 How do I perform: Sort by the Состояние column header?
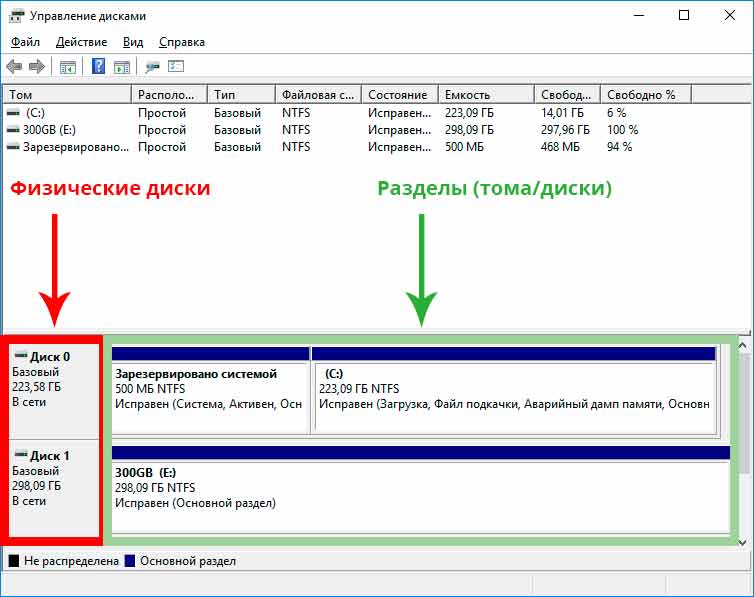pyautogui.click(x=400, y=95)
